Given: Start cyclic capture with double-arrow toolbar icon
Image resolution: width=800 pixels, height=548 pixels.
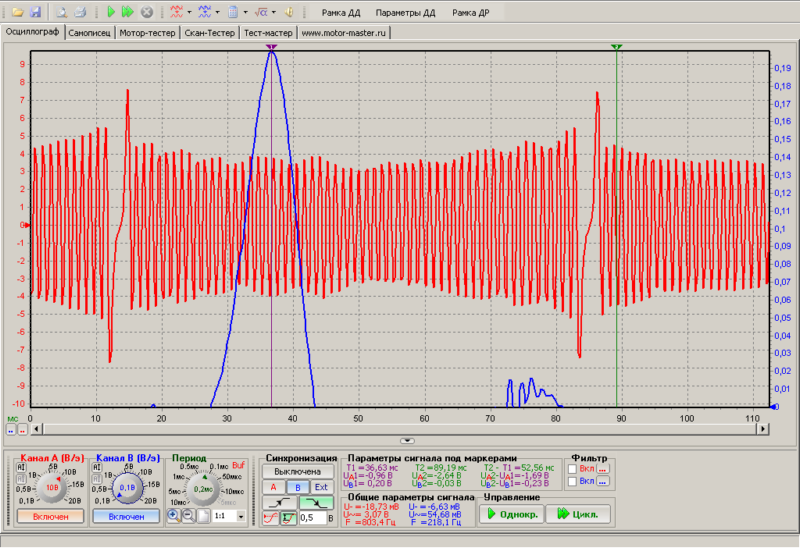Looking at the screenshot, I should [x=128, y=12].
